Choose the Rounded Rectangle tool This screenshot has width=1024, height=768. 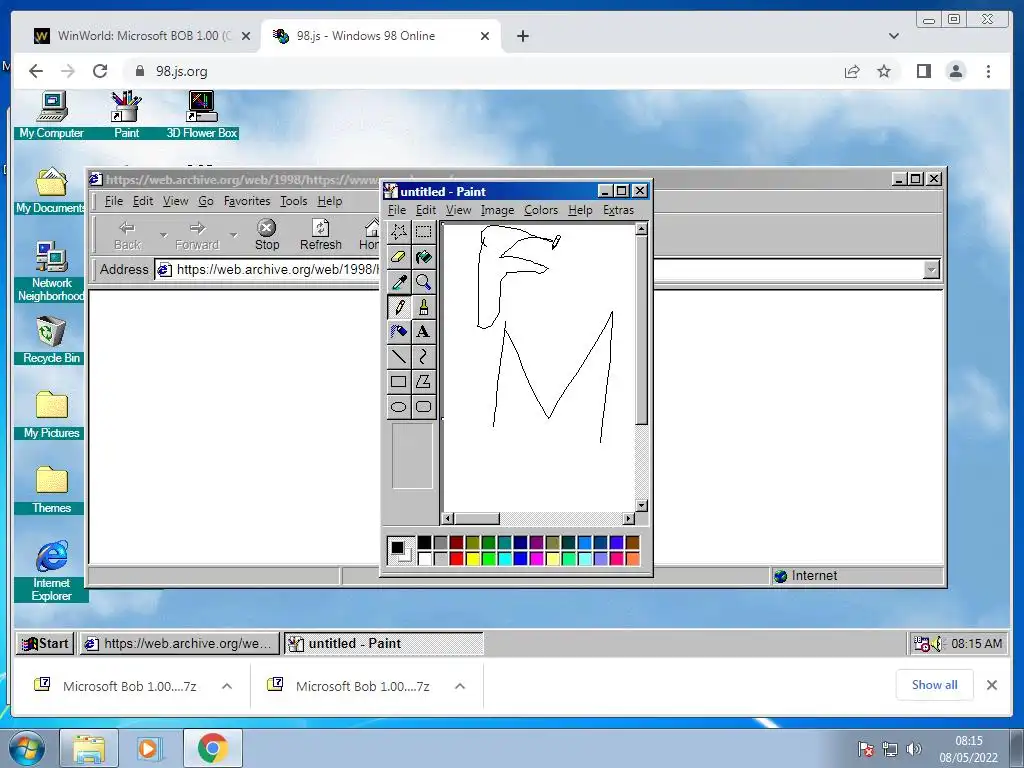pos(423,406)
